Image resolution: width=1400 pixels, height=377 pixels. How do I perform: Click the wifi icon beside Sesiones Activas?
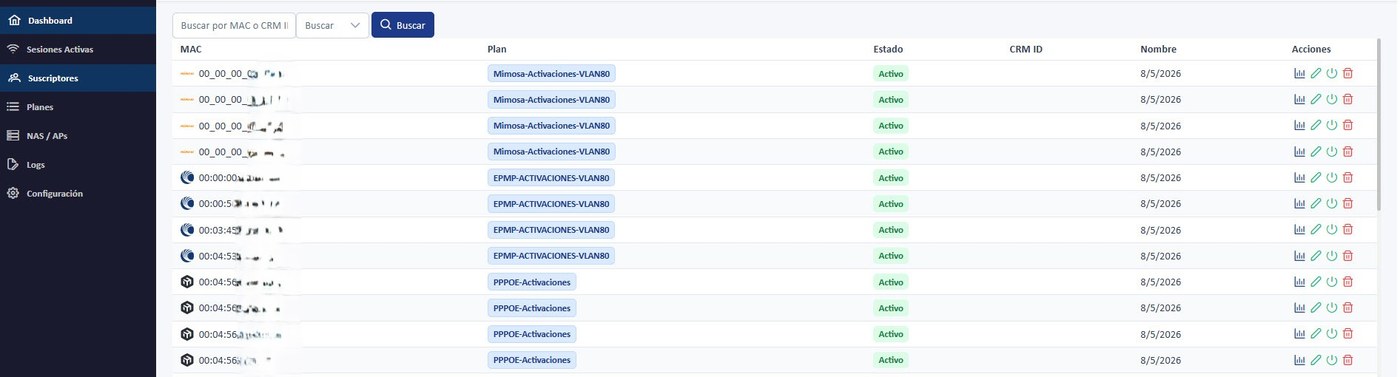[14, 49]
